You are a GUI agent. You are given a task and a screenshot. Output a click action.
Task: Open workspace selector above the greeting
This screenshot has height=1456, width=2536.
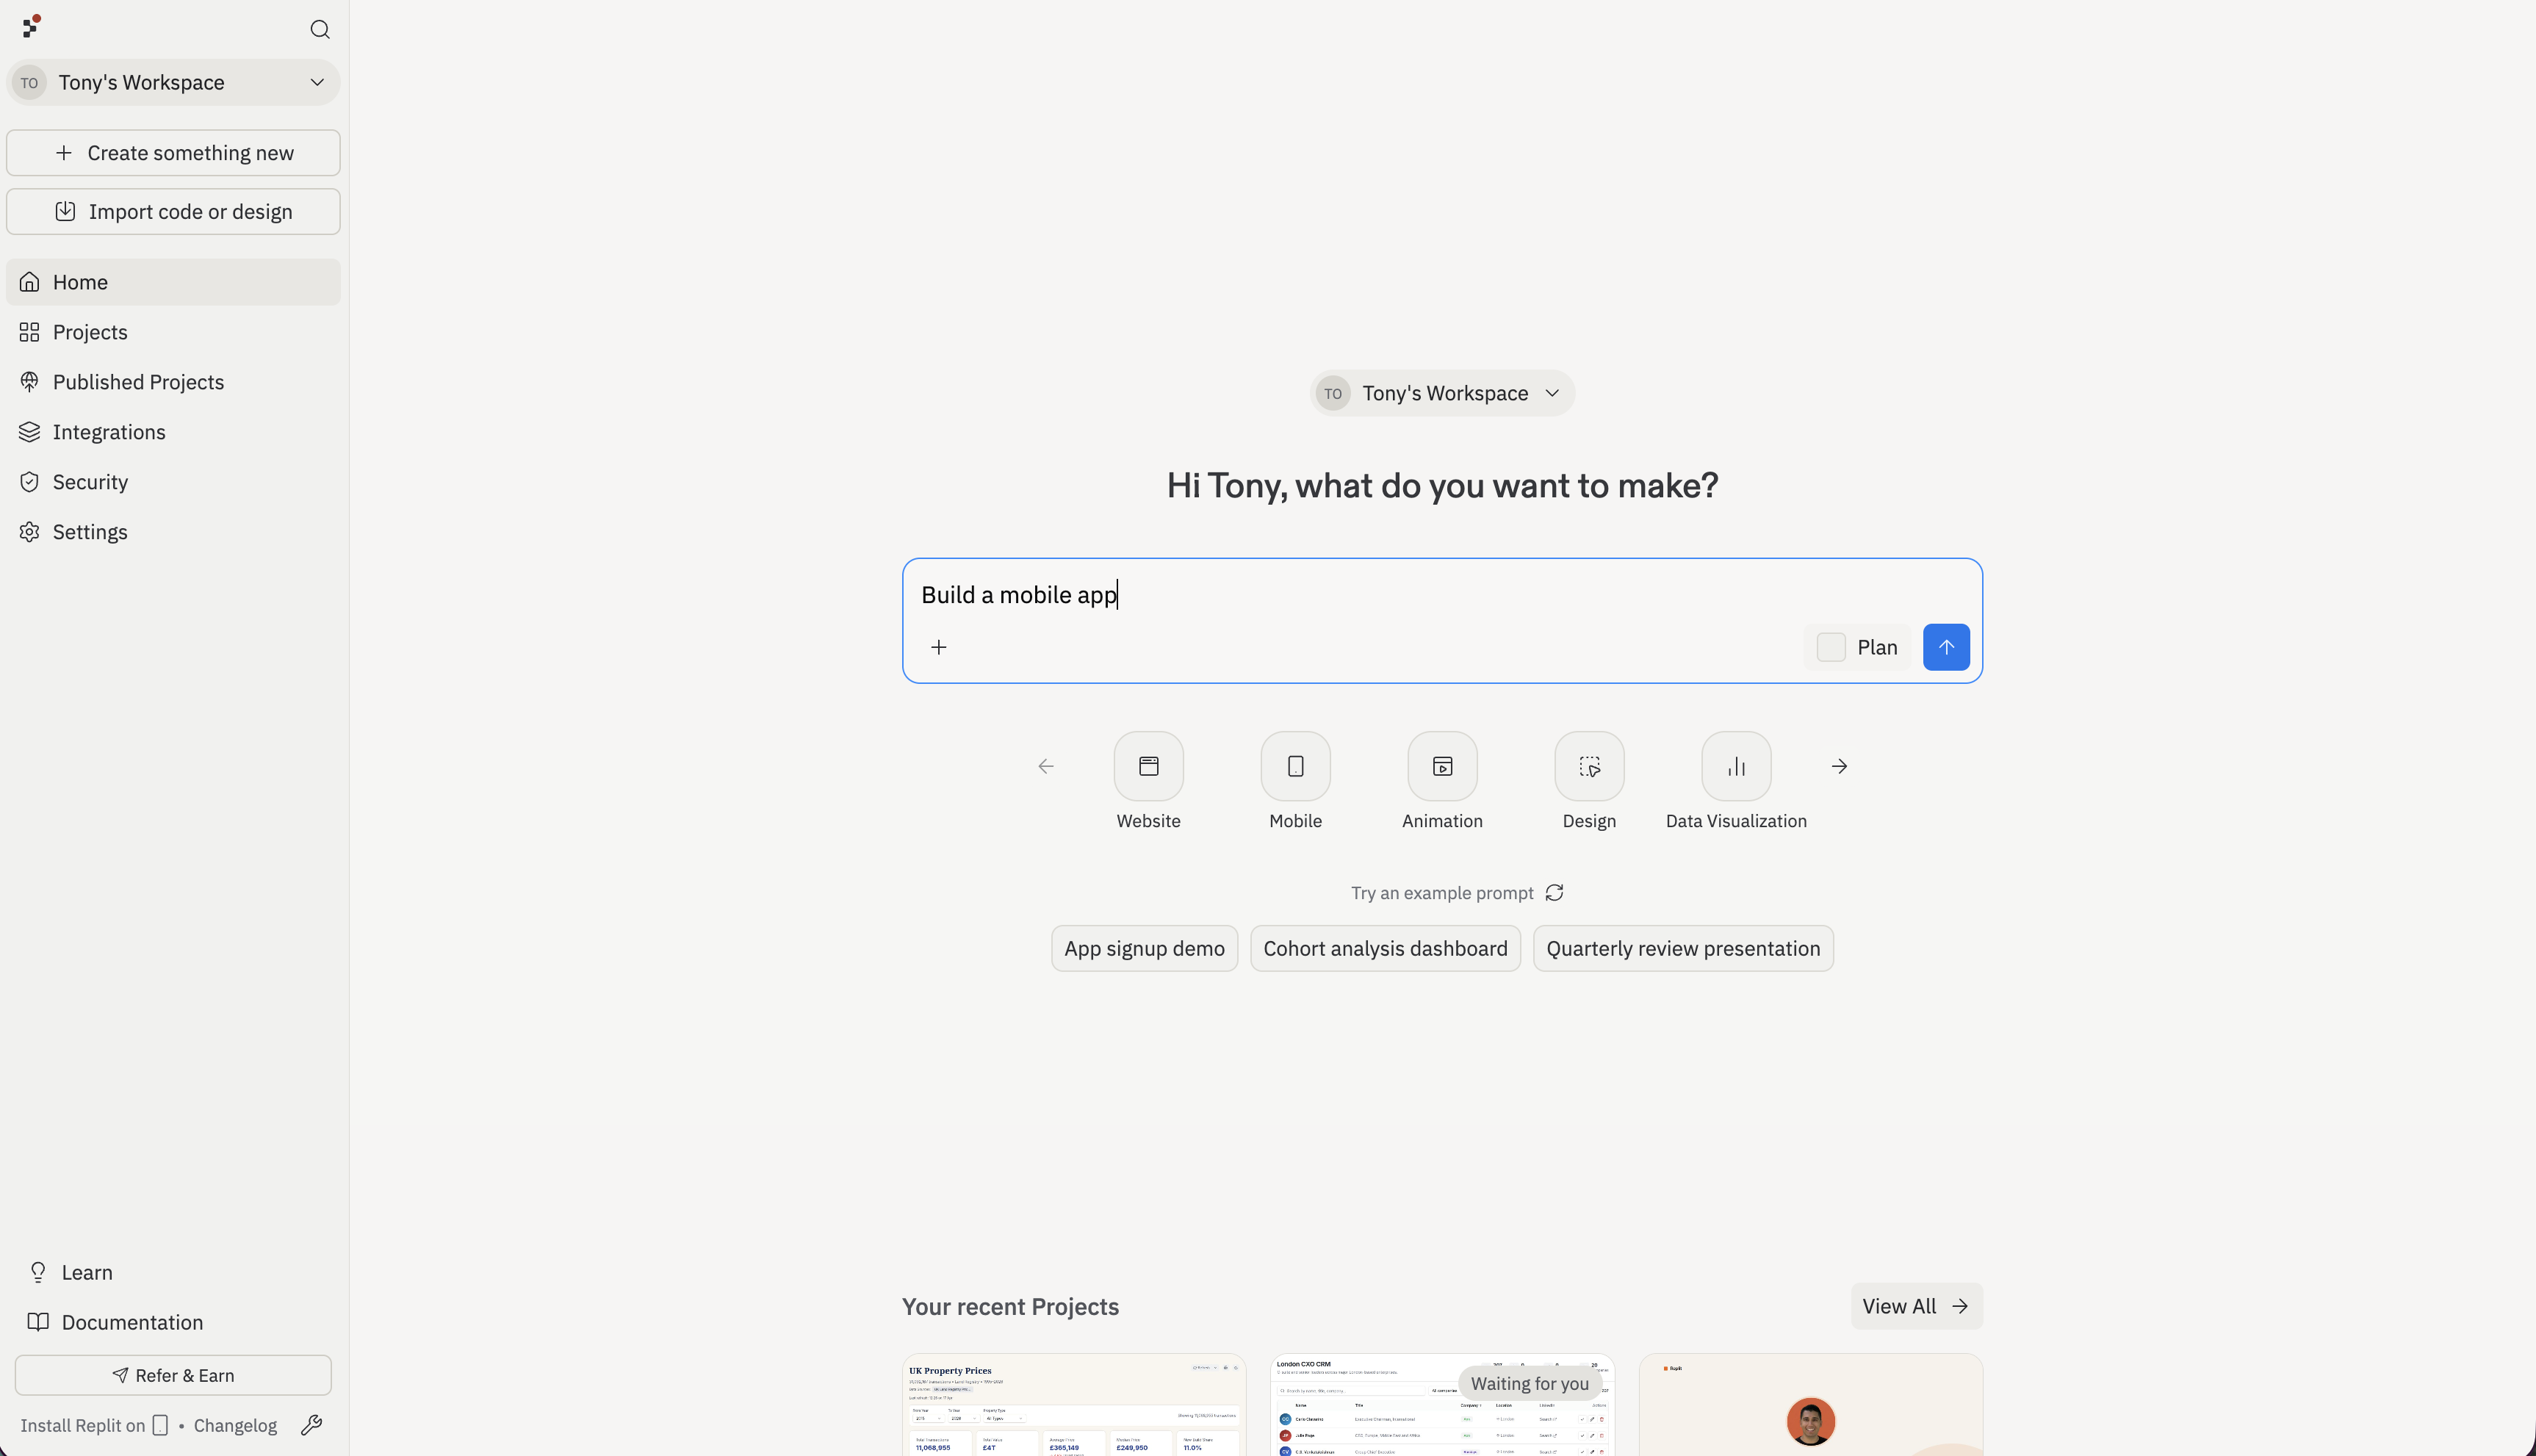point(1440,392)
